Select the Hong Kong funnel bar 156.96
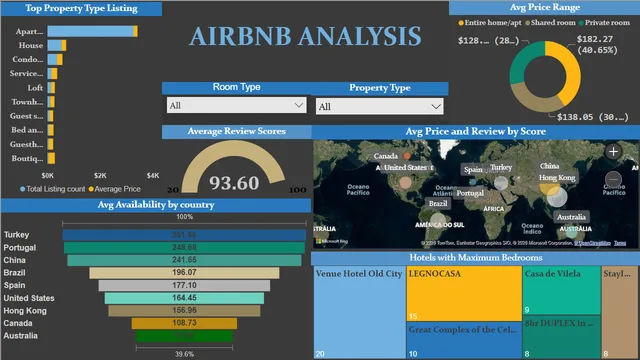This screenshot has height=360, width=640. 184,311
